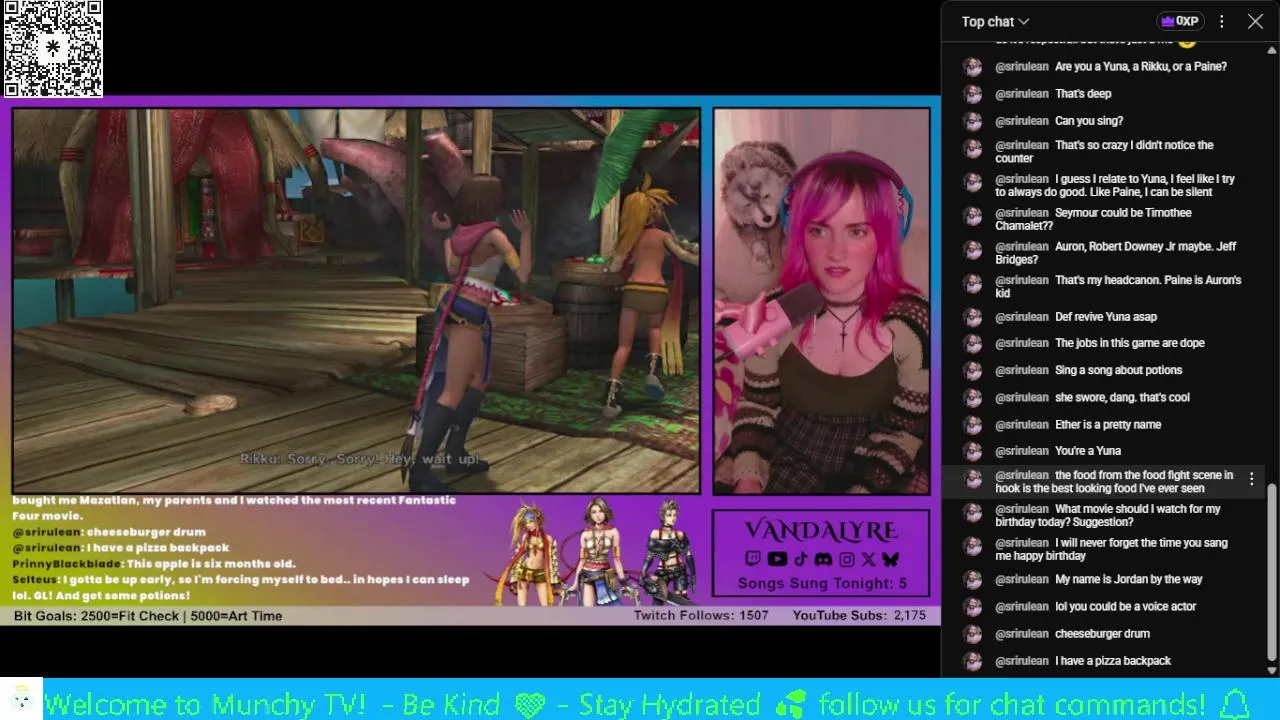Click message 'What movie should I watch for my birthday'
1280x720 pixels.
pyautogui.click(x=1108, y=516)
